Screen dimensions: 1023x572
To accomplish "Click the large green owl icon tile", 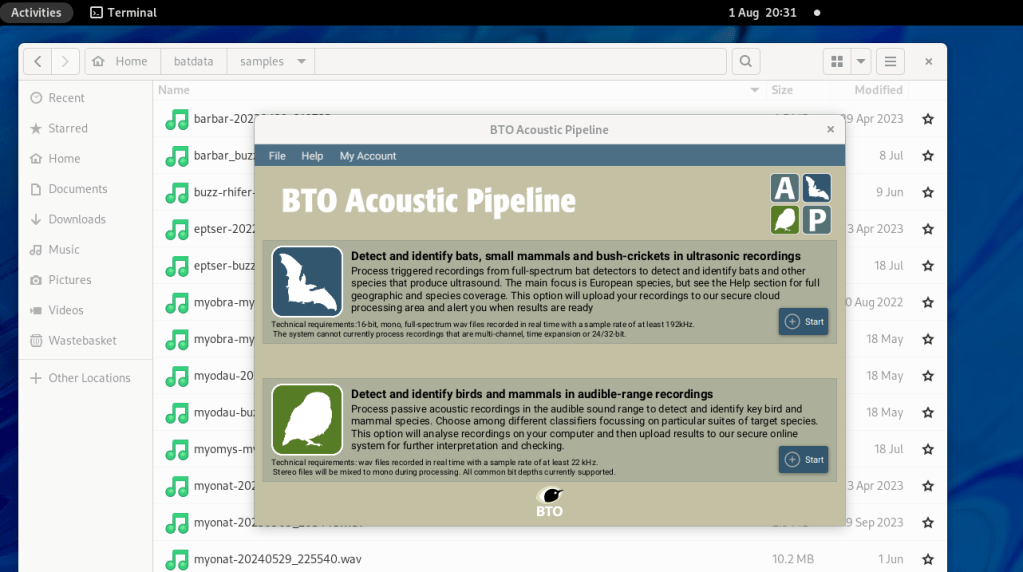I will pyautogui.click(x=307, y=419).
